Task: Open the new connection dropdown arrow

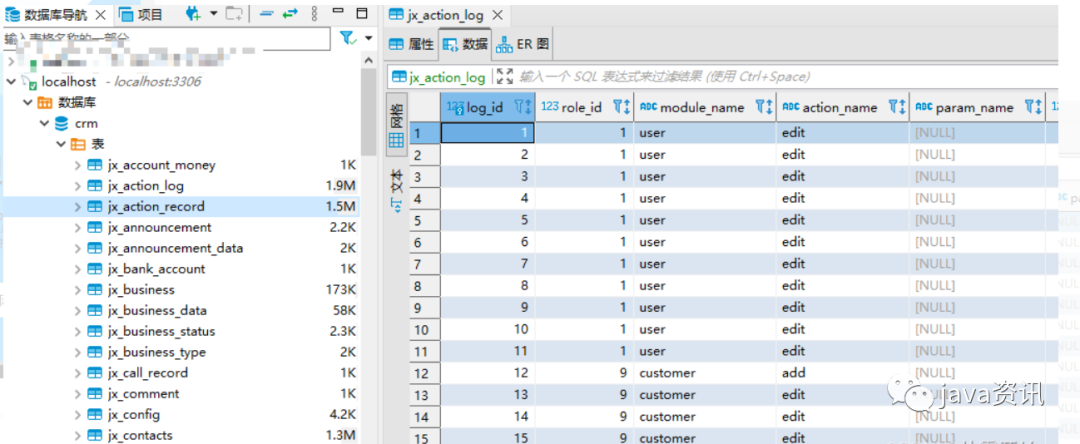Action: pyautogui.click(x=213, y=14)
